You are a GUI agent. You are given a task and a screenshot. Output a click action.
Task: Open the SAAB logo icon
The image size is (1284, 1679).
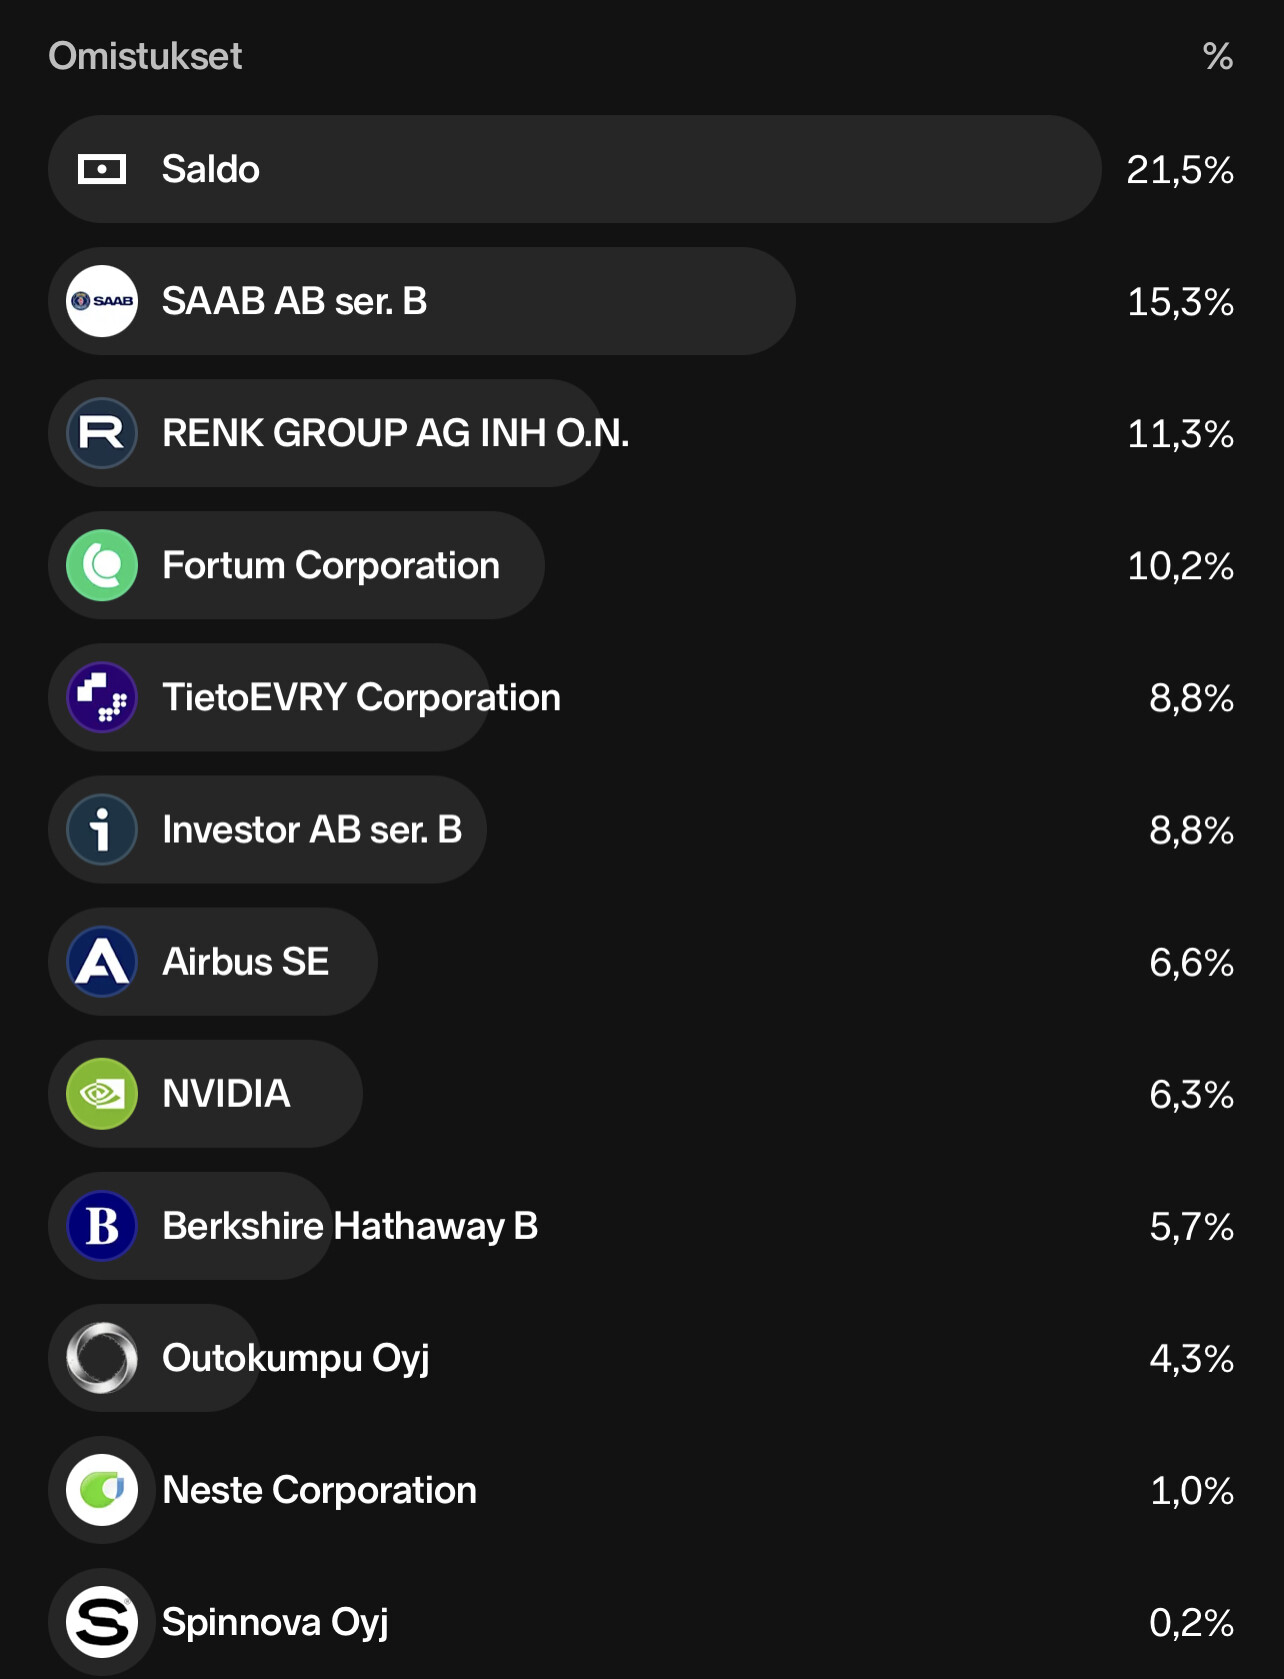(102, 301)
